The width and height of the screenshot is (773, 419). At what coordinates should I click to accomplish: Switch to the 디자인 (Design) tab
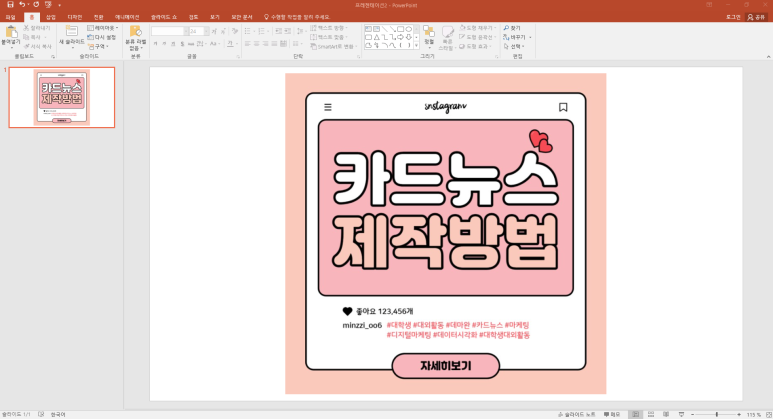(x=75, y=17)
